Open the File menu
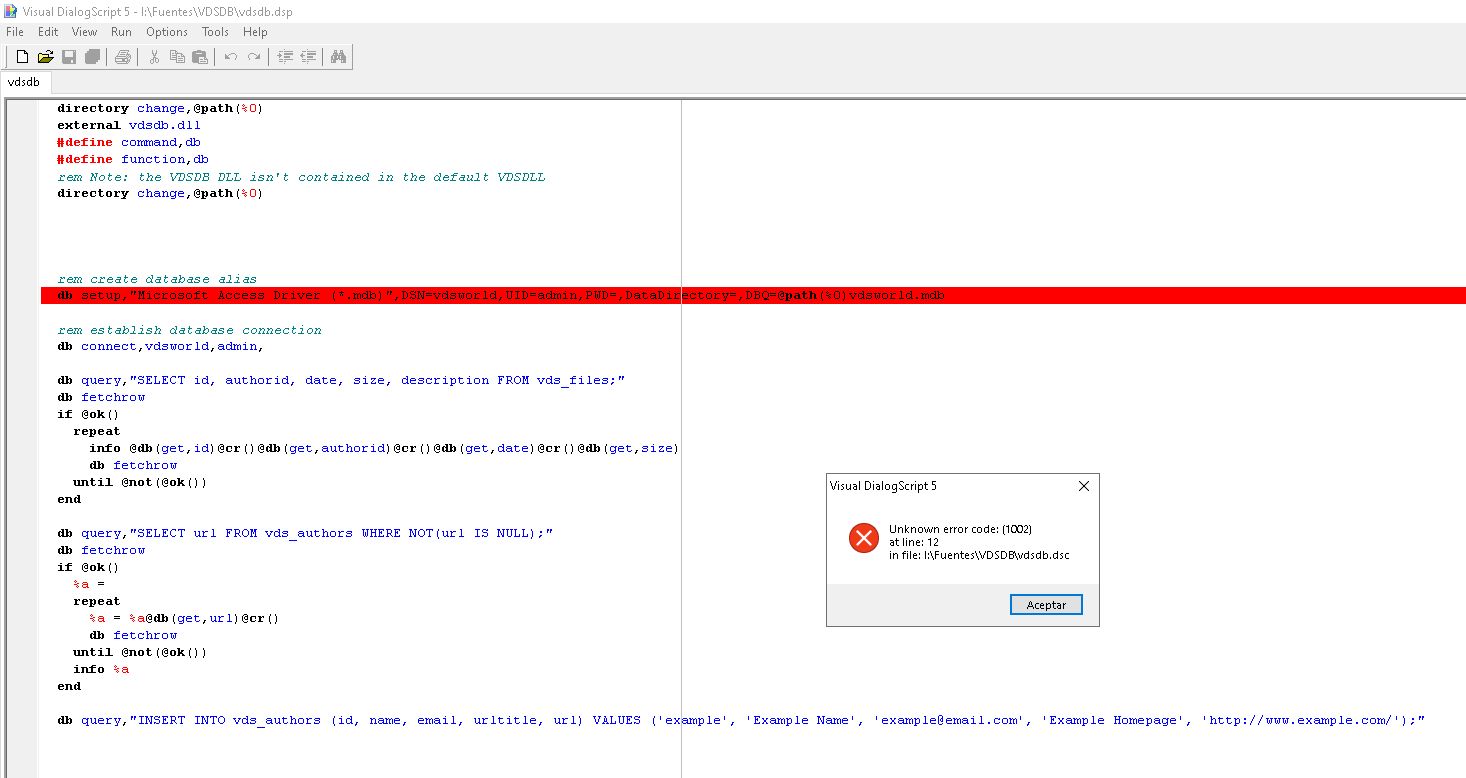 point(14,32)
